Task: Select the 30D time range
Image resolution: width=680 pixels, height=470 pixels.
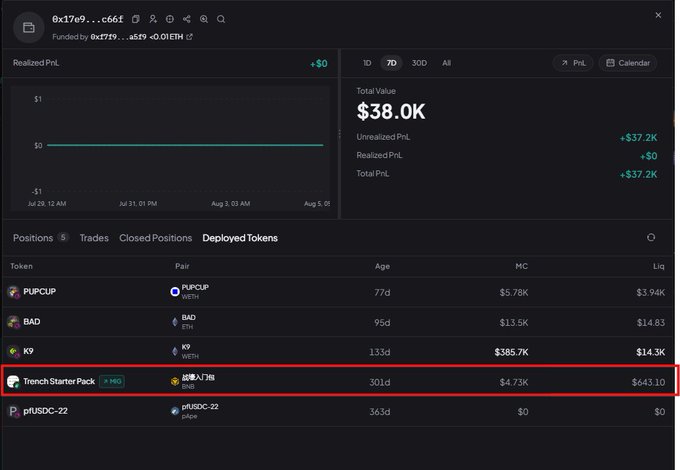Action: tap(419, 63)
